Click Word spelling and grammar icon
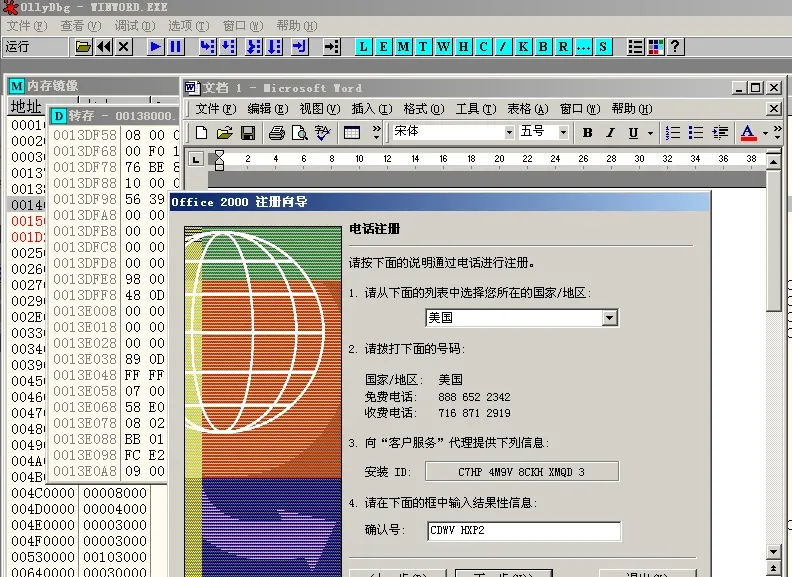This screenshot has height=577, width=792. point(323,133)
